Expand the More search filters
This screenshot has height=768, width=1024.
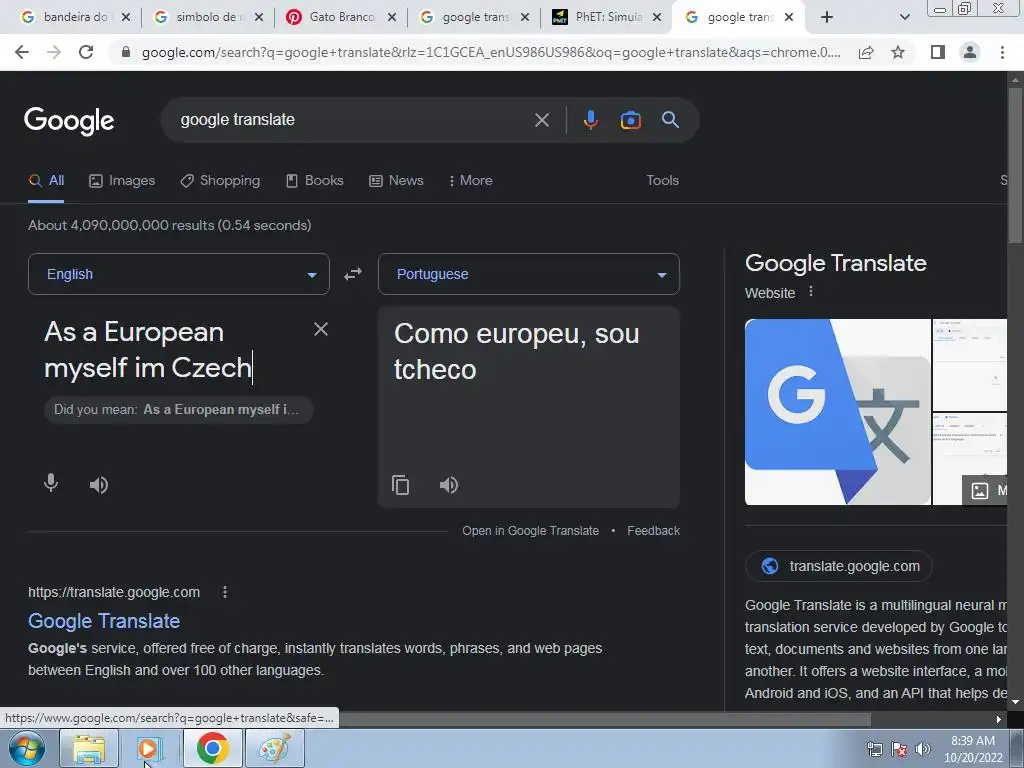point(471,181)
